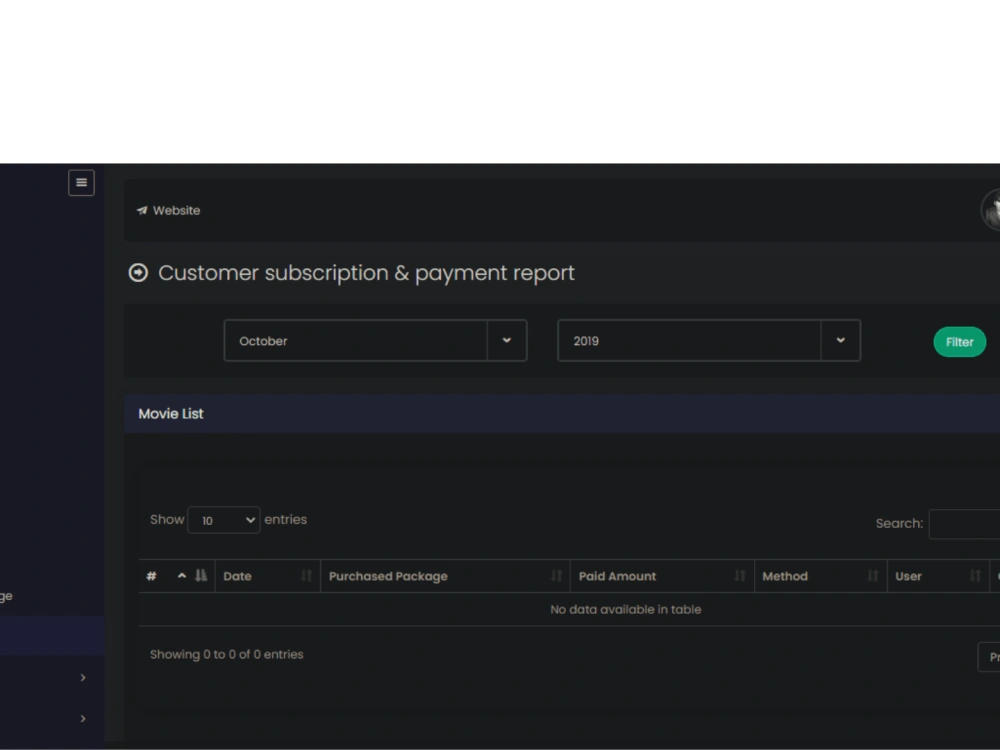The width and height of the screenshot is (1000, 750).
Task: Expand the upper sidebar chevron item
Action: click(83, 677)
